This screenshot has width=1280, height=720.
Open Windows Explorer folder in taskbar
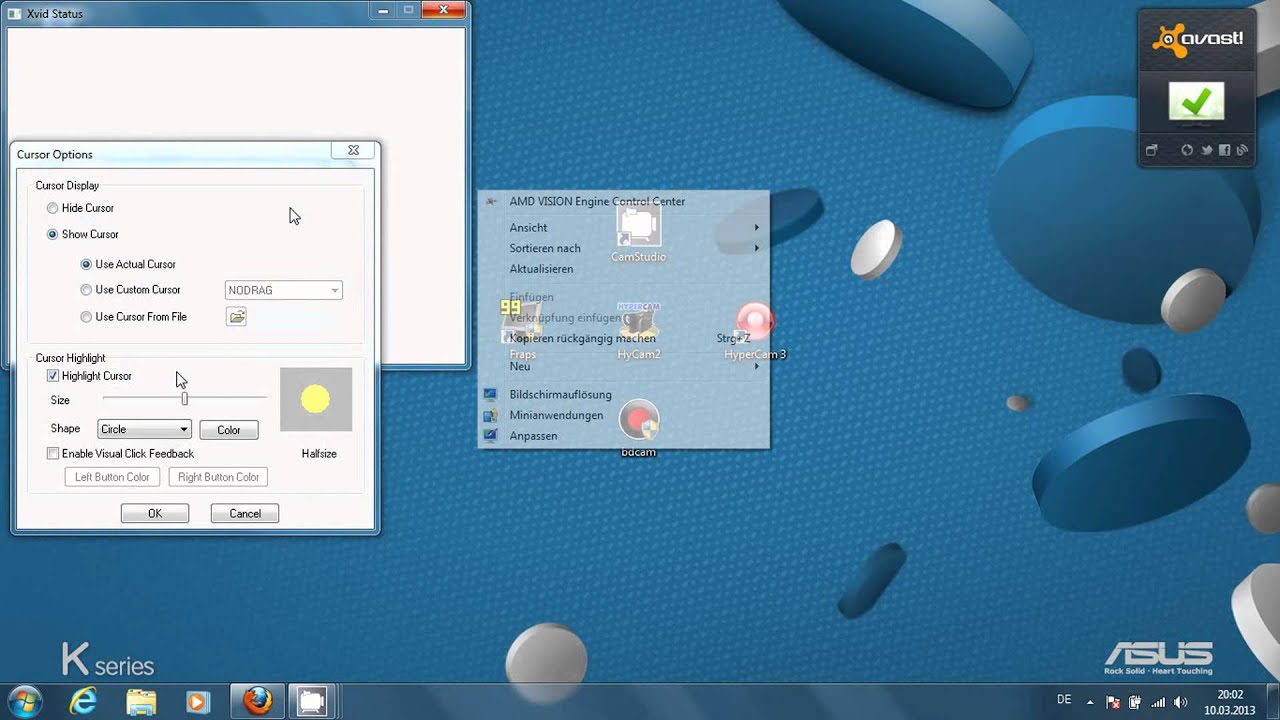141,702
